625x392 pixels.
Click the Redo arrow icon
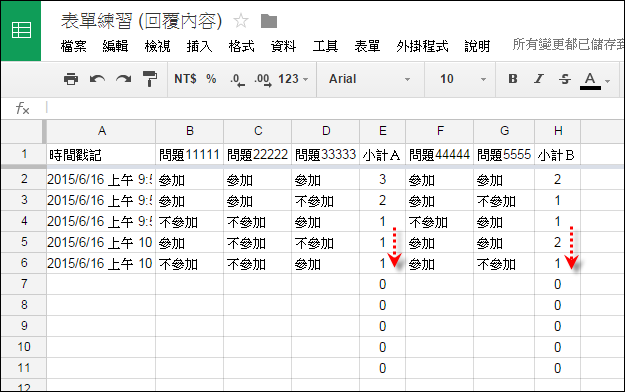point(124,79)
